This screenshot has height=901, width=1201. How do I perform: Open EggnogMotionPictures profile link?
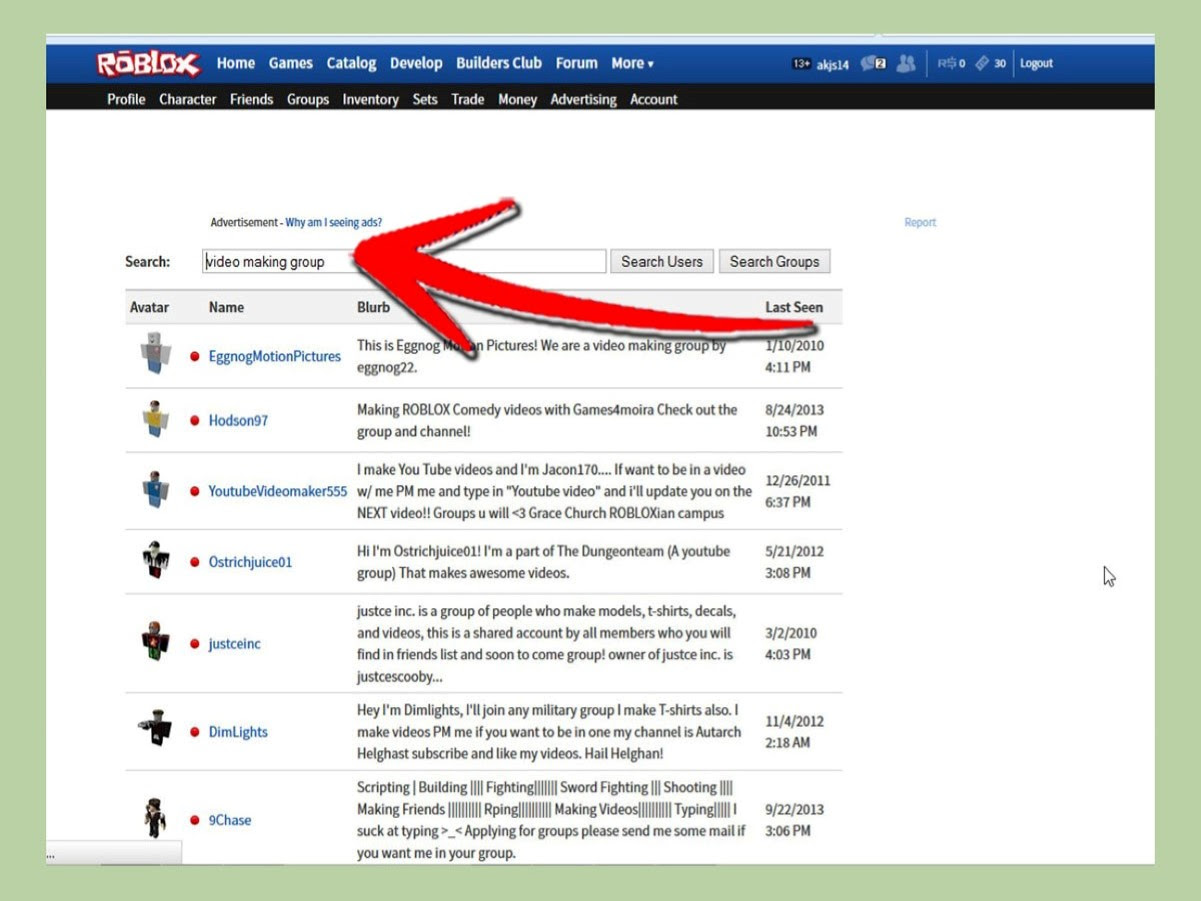275,356
